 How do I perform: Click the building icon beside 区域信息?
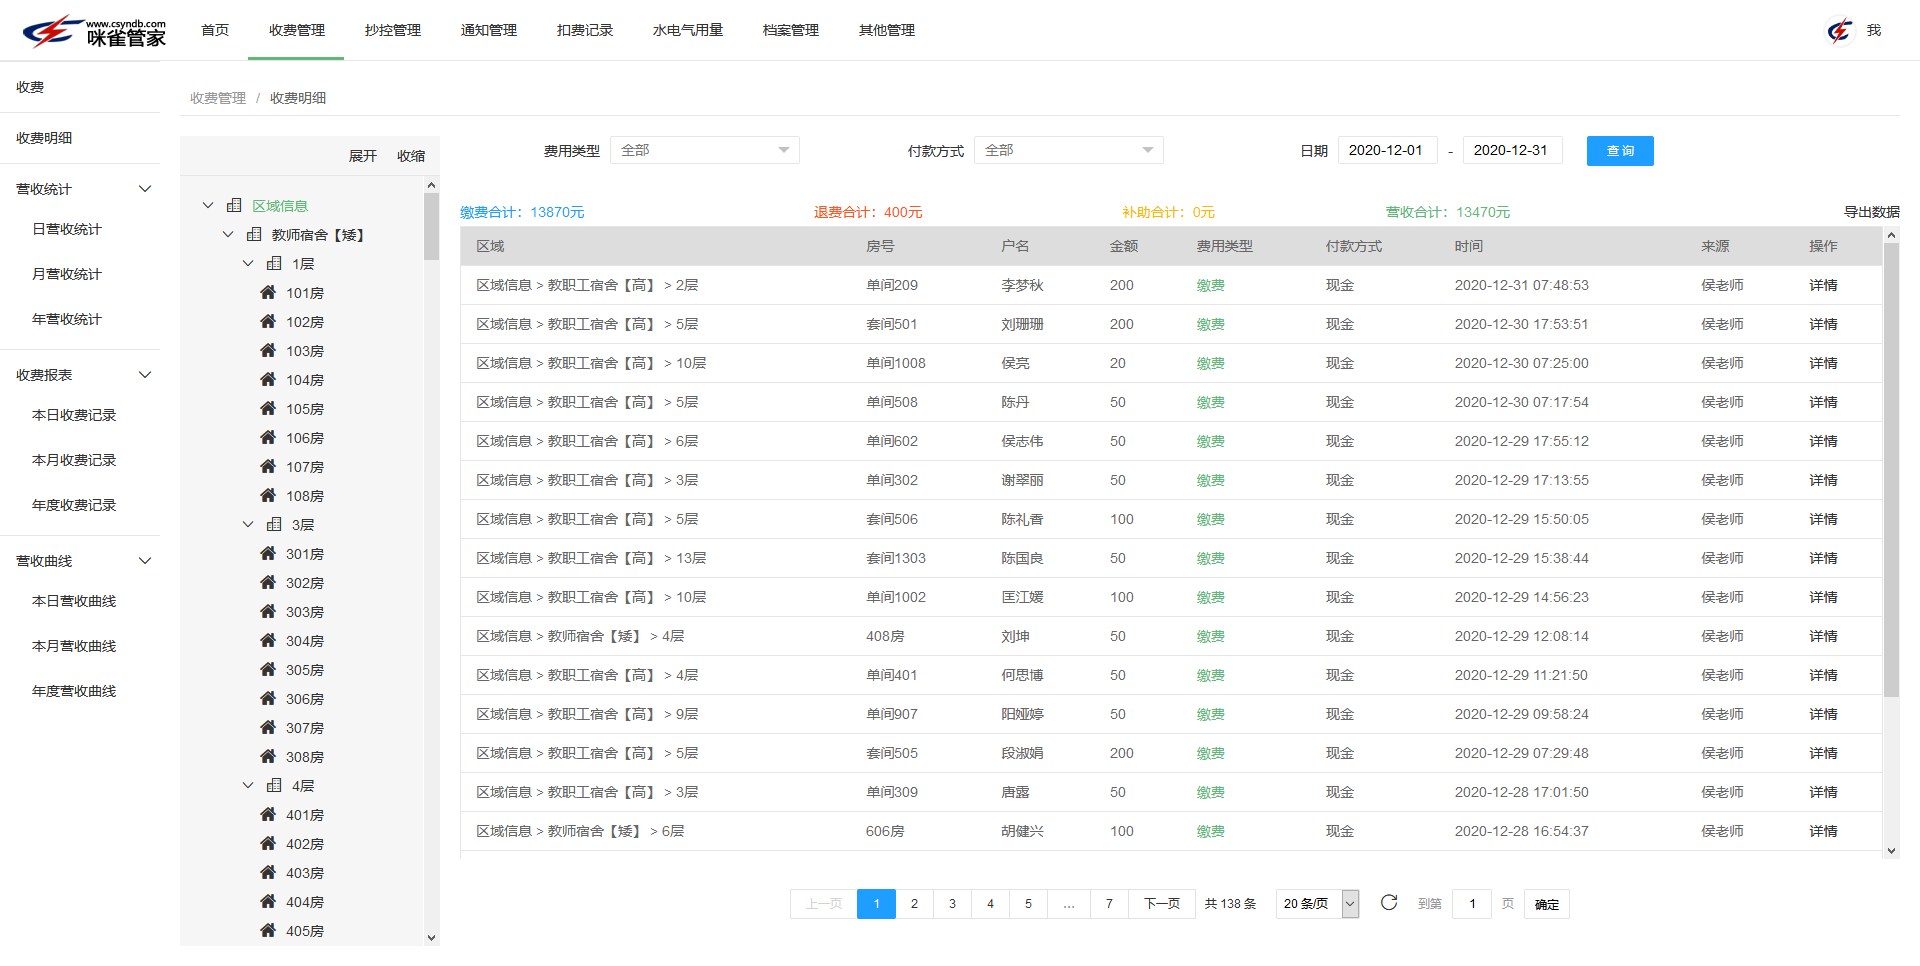click(x=234, y=205)
